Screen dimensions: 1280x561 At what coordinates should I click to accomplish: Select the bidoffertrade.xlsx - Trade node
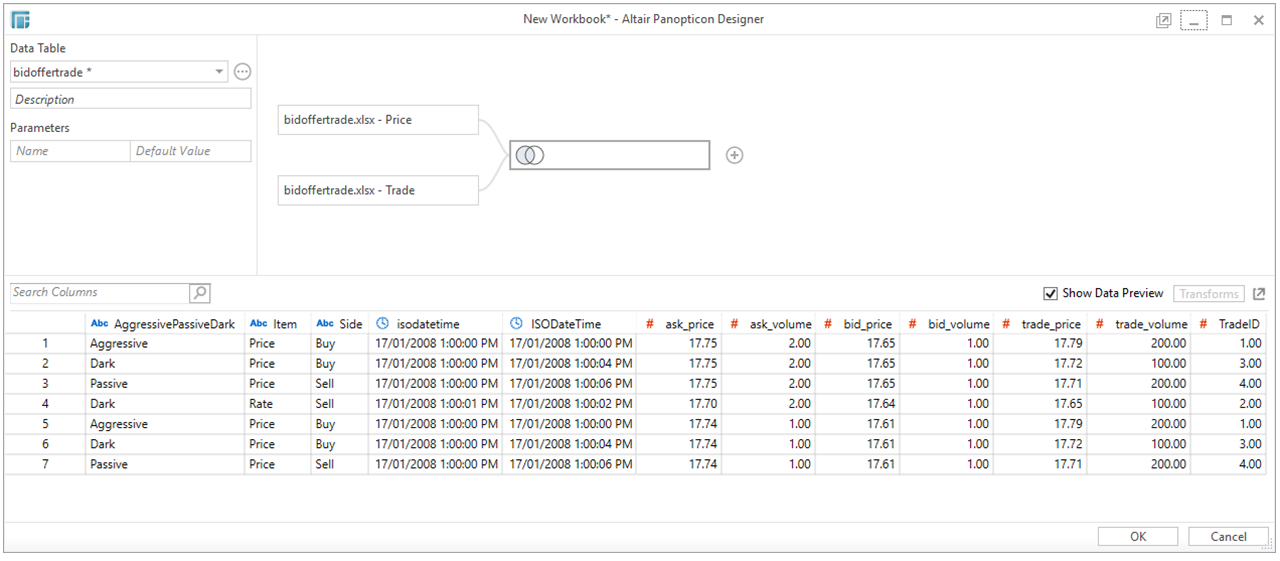[x=378, y=190]
